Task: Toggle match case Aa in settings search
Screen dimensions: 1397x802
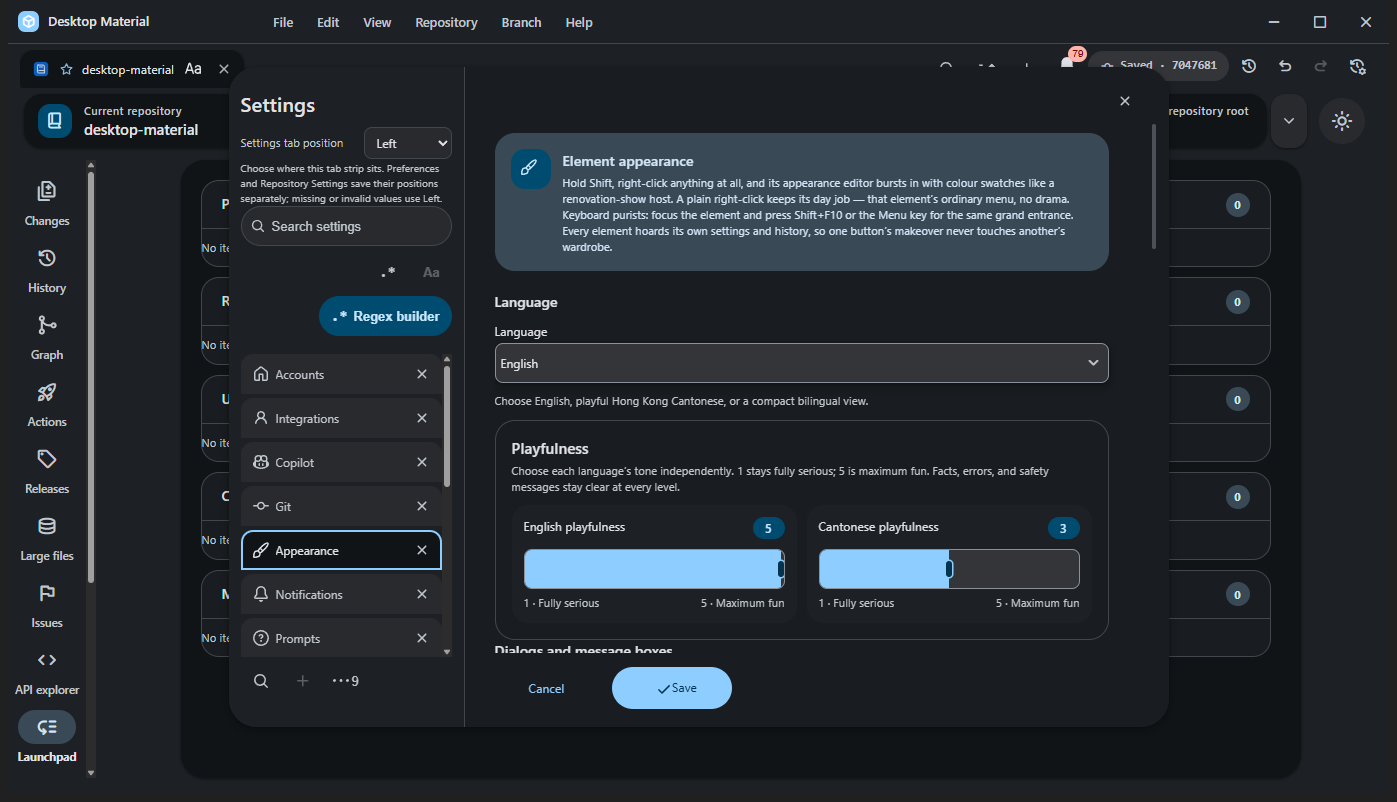Action: [431, 272]
